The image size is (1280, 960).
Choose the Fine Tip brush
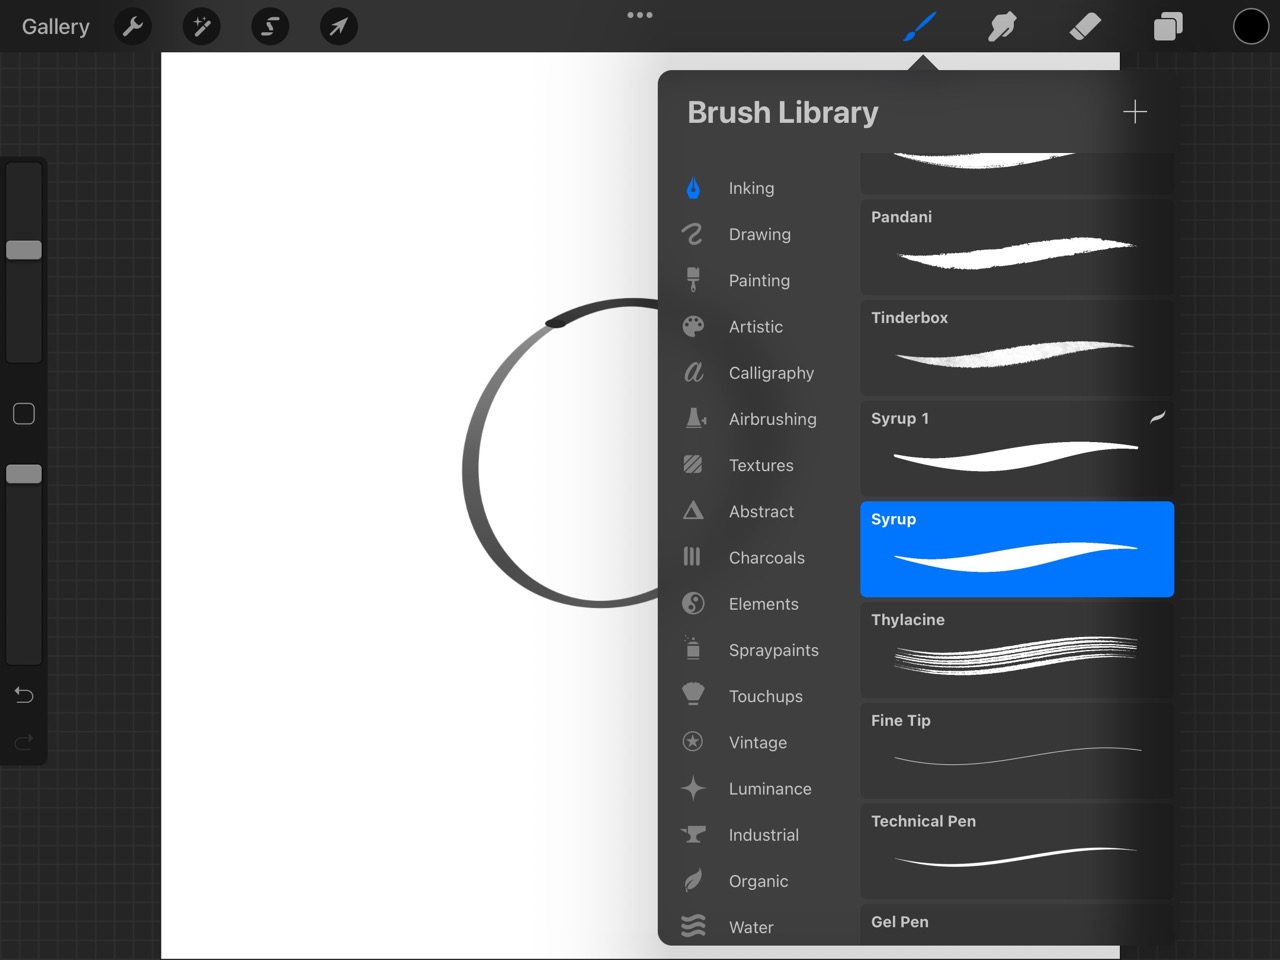[x=1017, y=750]
